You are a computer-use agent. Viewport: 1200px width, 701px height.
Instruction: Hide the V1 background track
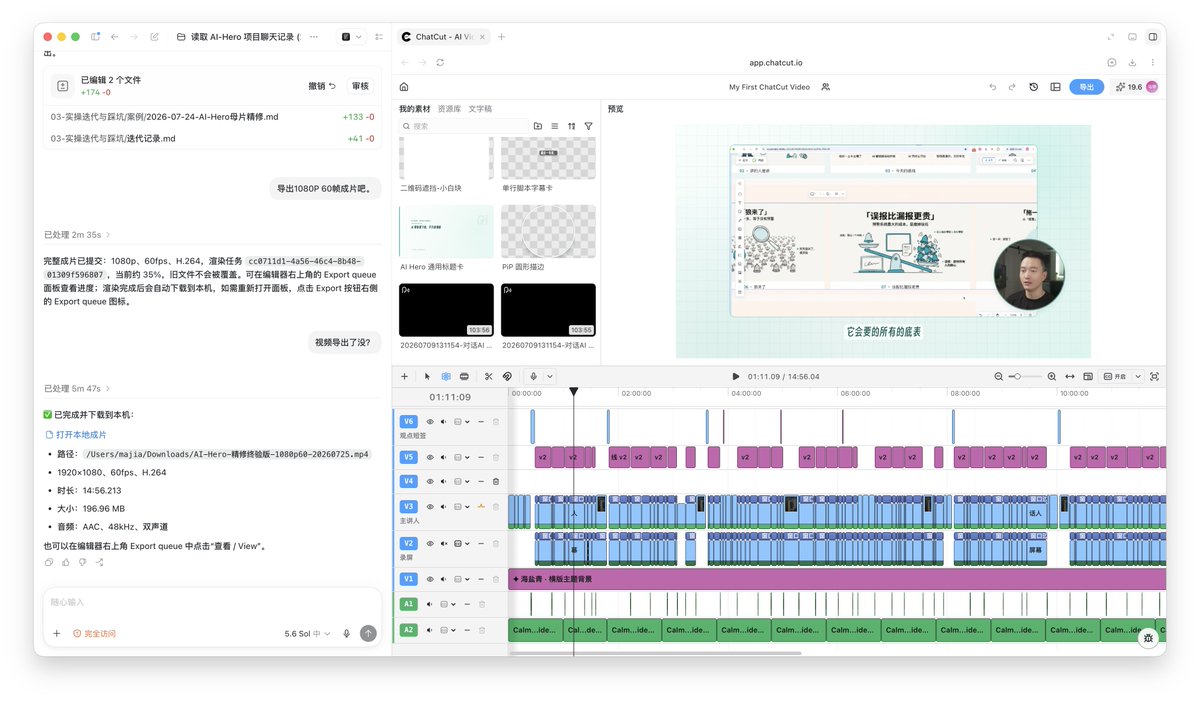point(430,579)
